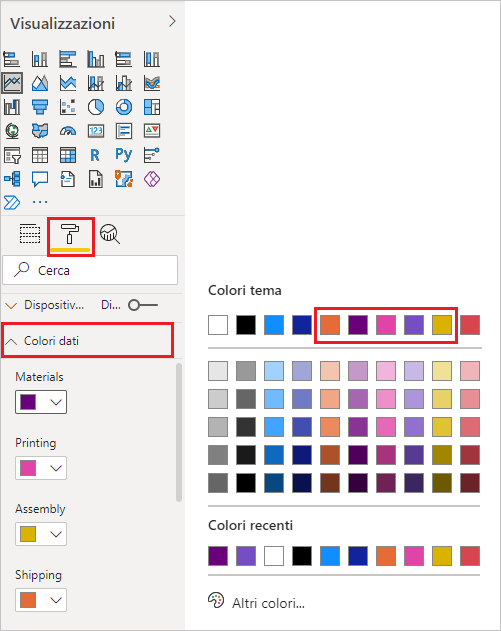The width and height of the screenshot is (501, 631).
Task: Add the smart narrative visual
Action: click(x=68, y=179)
